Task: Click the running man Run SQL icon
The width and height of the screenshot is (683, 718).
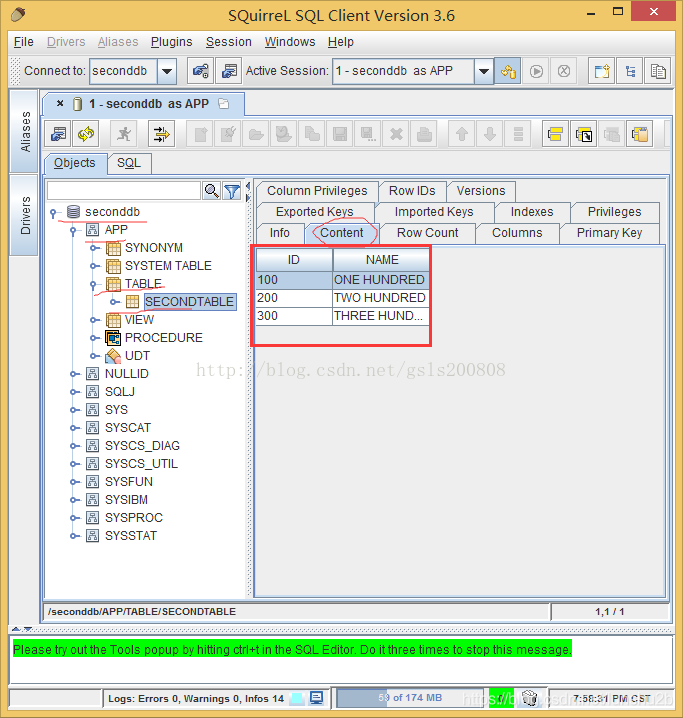Action: 124,134
